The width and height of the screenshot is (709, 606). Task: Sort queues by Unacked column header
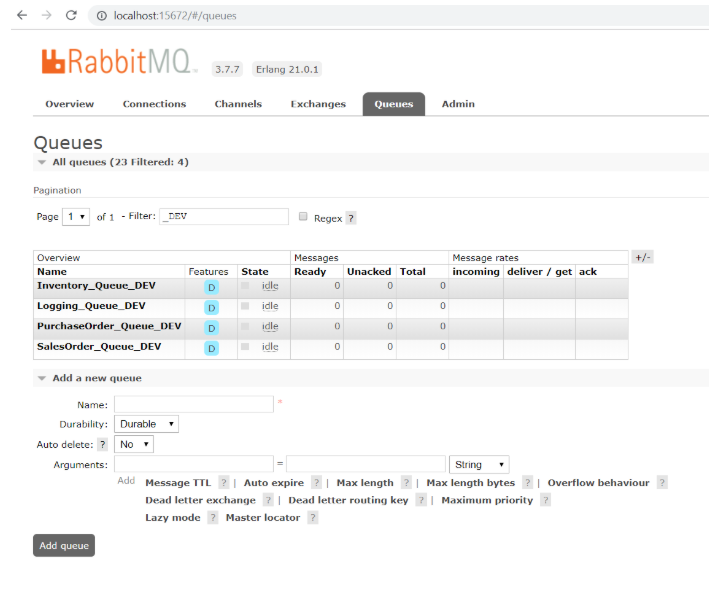tap(369, 271)
